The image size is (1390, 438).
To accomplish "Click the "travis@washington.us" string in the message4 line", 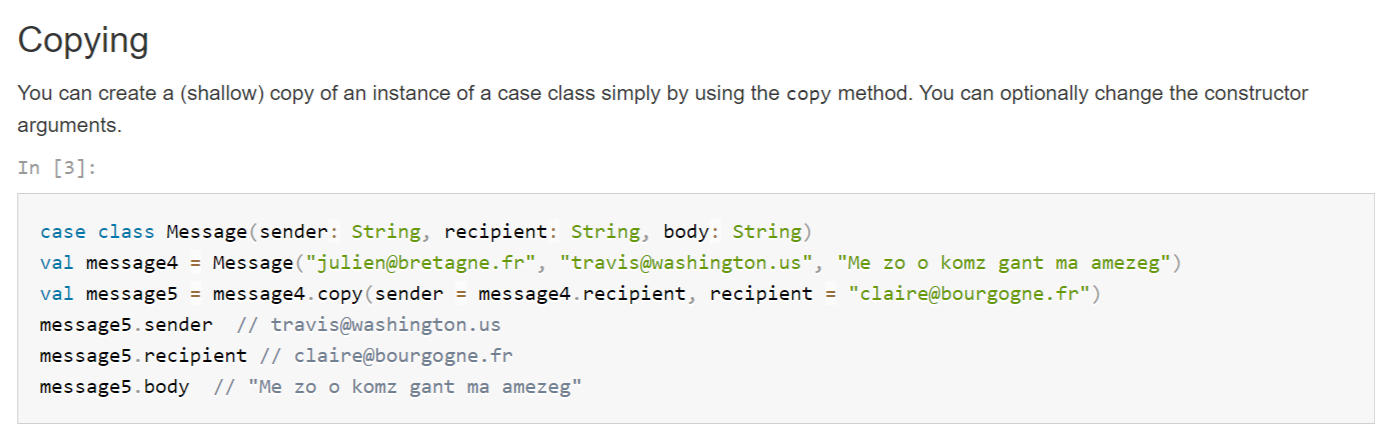I will 687,264.
